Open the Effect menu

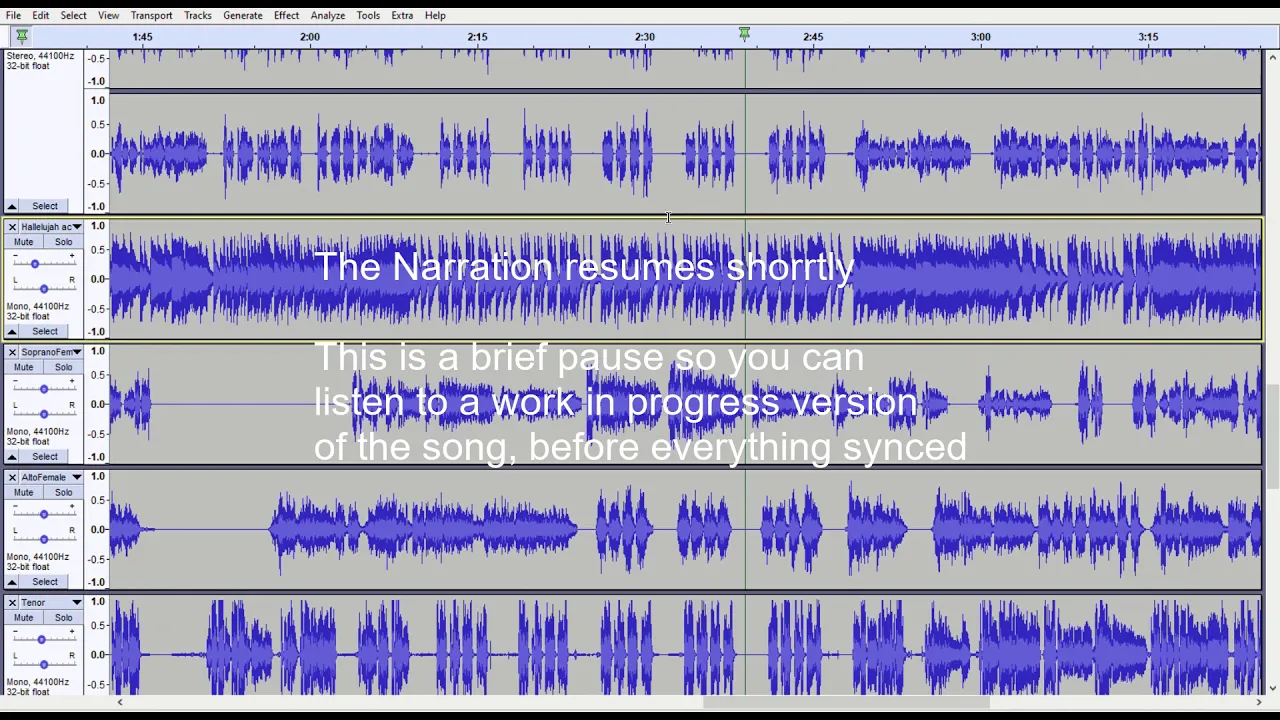[x=286, y=15]
